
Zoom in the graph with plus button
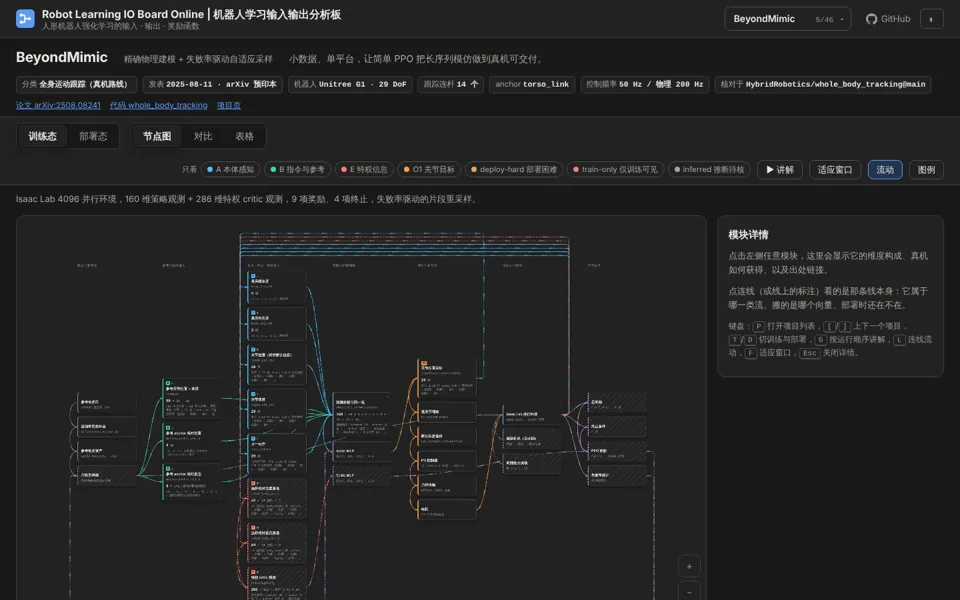(689, 566)
